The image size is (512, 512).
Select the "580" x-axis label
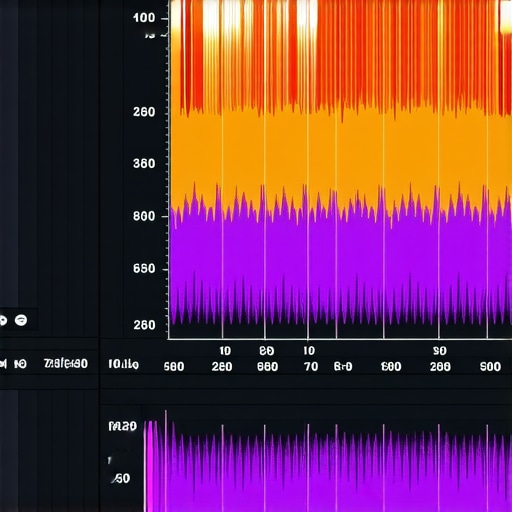pyautogui.click(x=174, y=367)
